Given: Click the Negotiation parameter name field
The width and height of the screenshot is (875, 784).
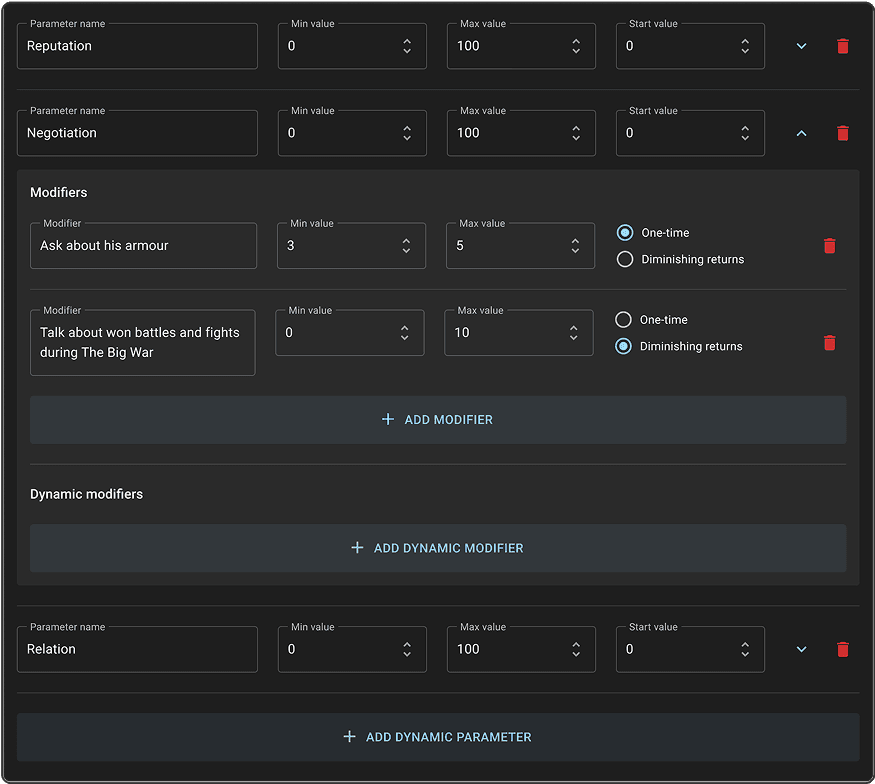Looking at the screenshot, I should pos(137,133).
